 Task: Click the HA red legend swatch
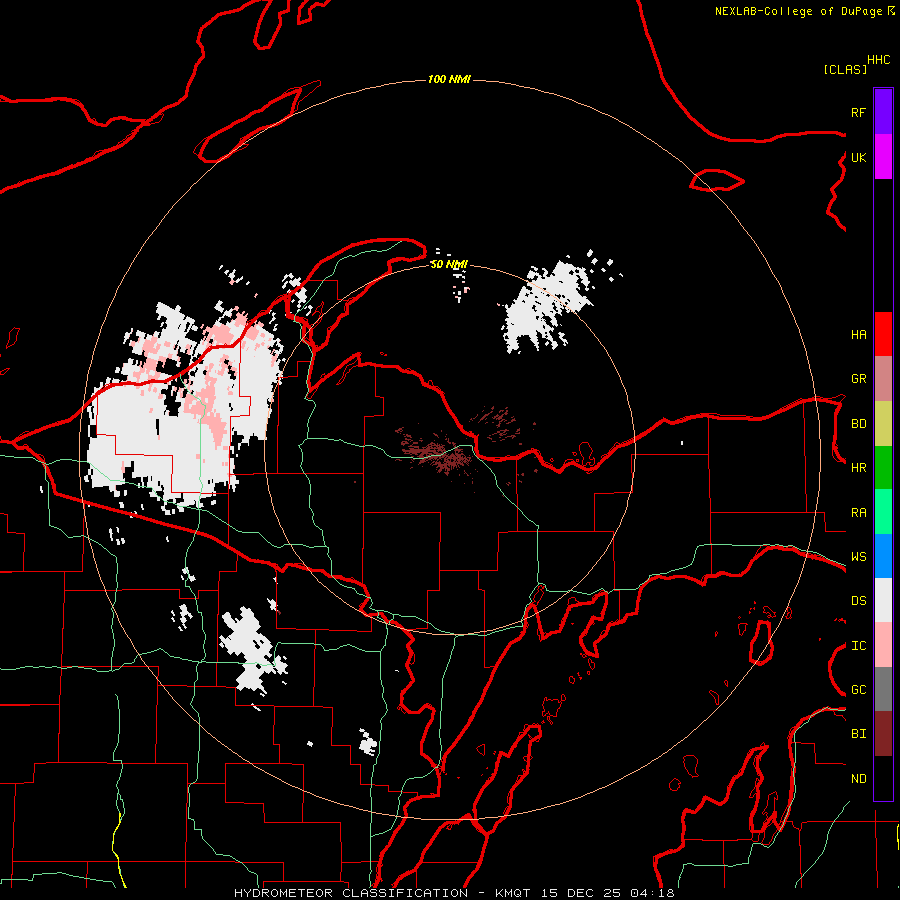click(x=883, y=334)
